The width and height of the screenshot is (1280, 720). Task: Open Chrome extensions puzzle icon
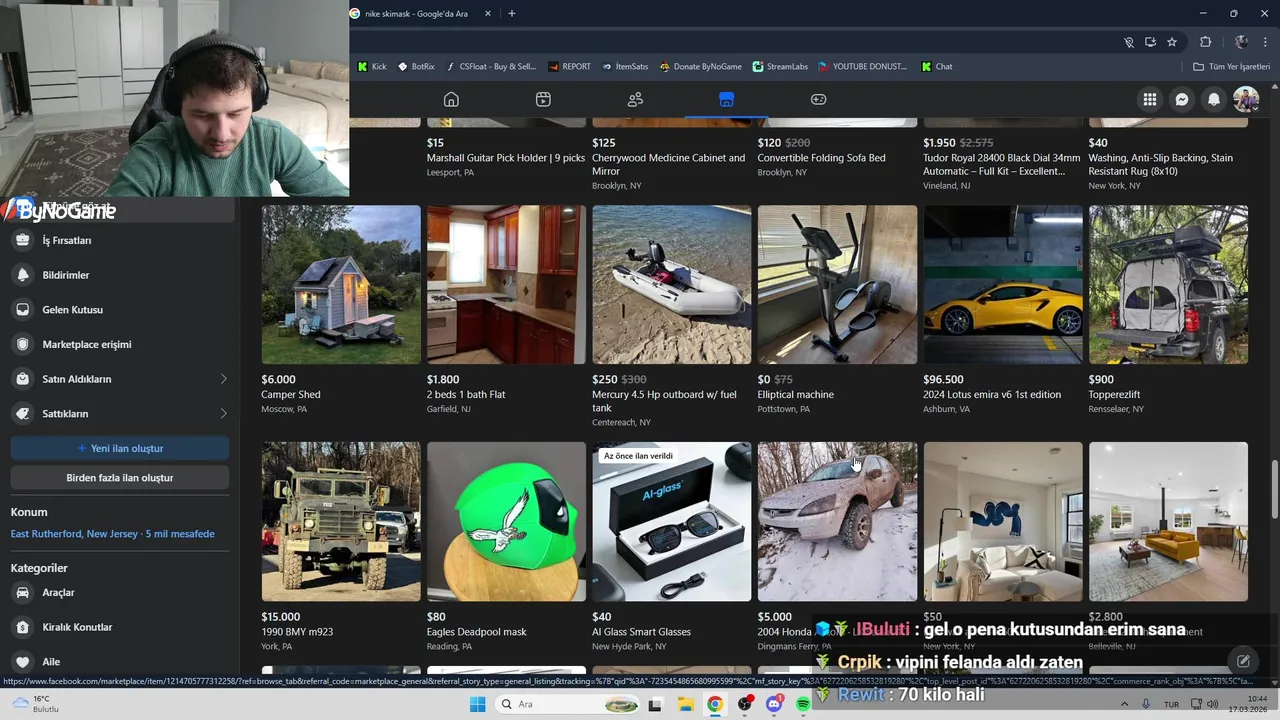pyautogui.click(x=1205, y=42)
